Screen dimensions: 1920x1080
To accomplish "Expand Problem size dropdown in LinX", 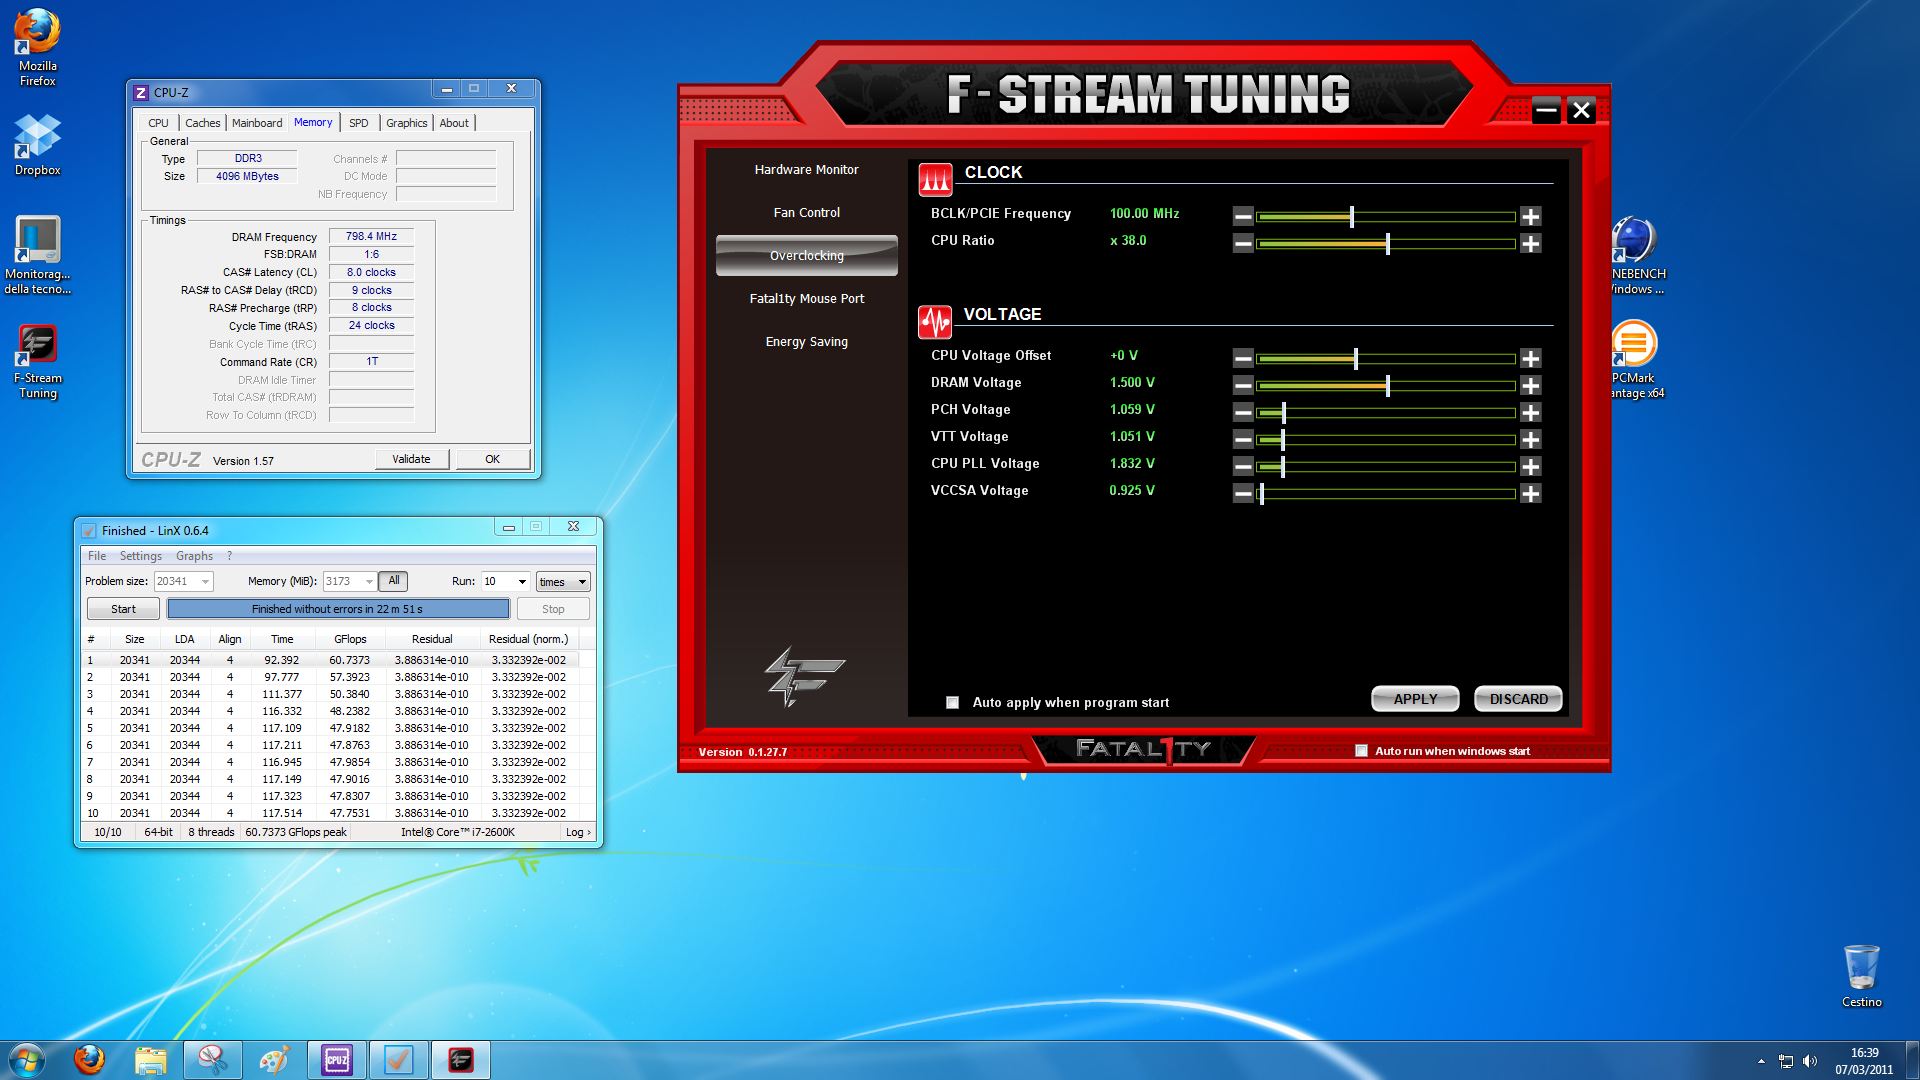I will coord(205,582).
